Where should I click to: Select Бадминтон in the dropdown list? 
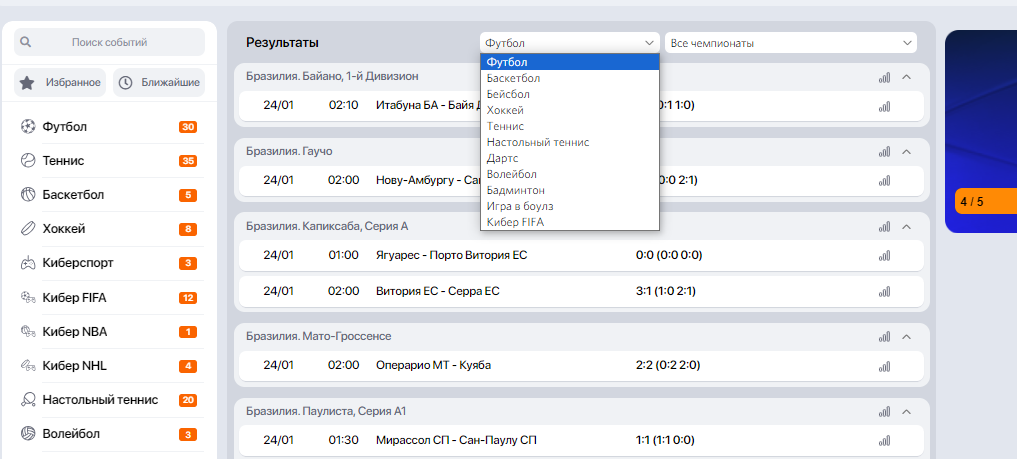tap(569, 191)
